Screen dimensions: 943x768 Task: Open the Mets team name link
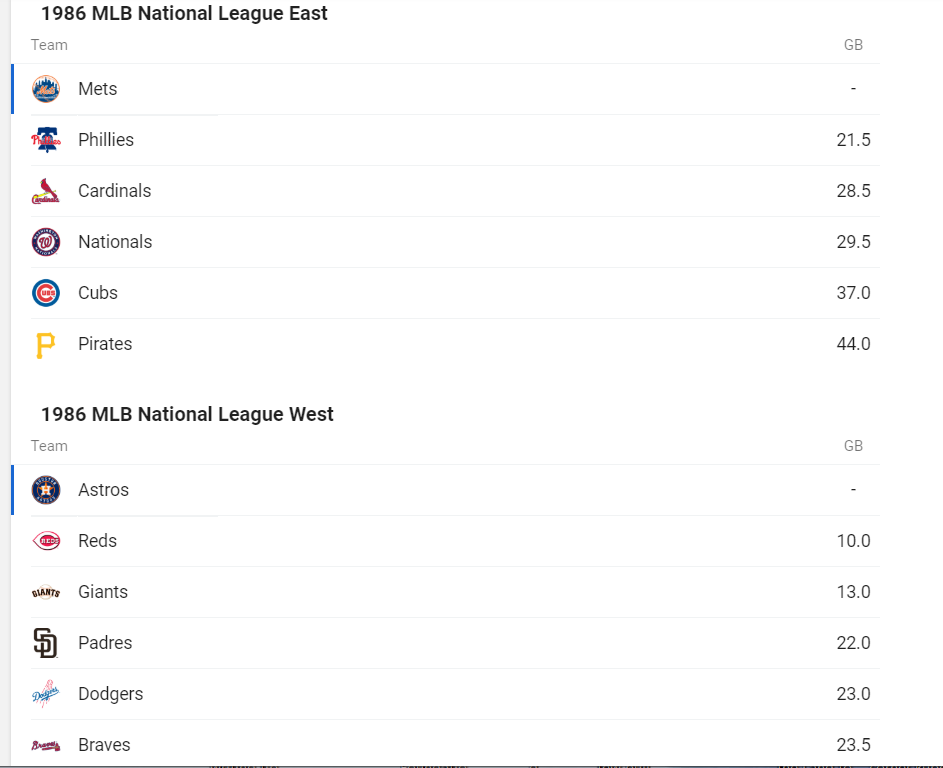(97, 89)
